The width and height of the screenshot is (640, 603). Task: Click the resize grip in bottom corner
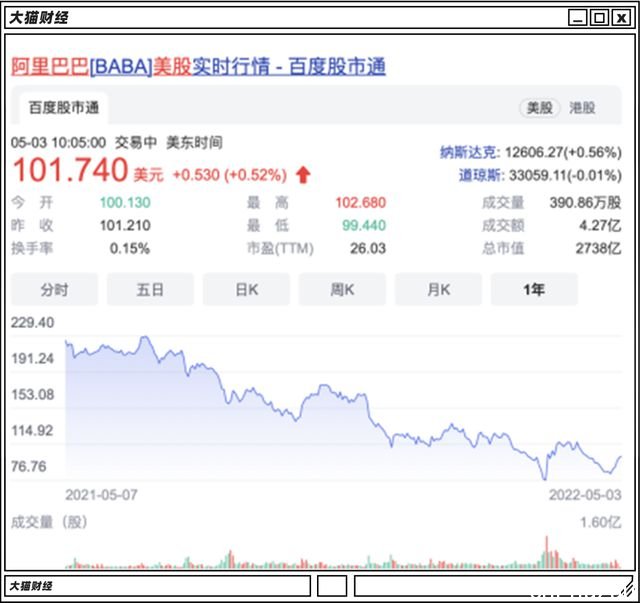point(627,590)
